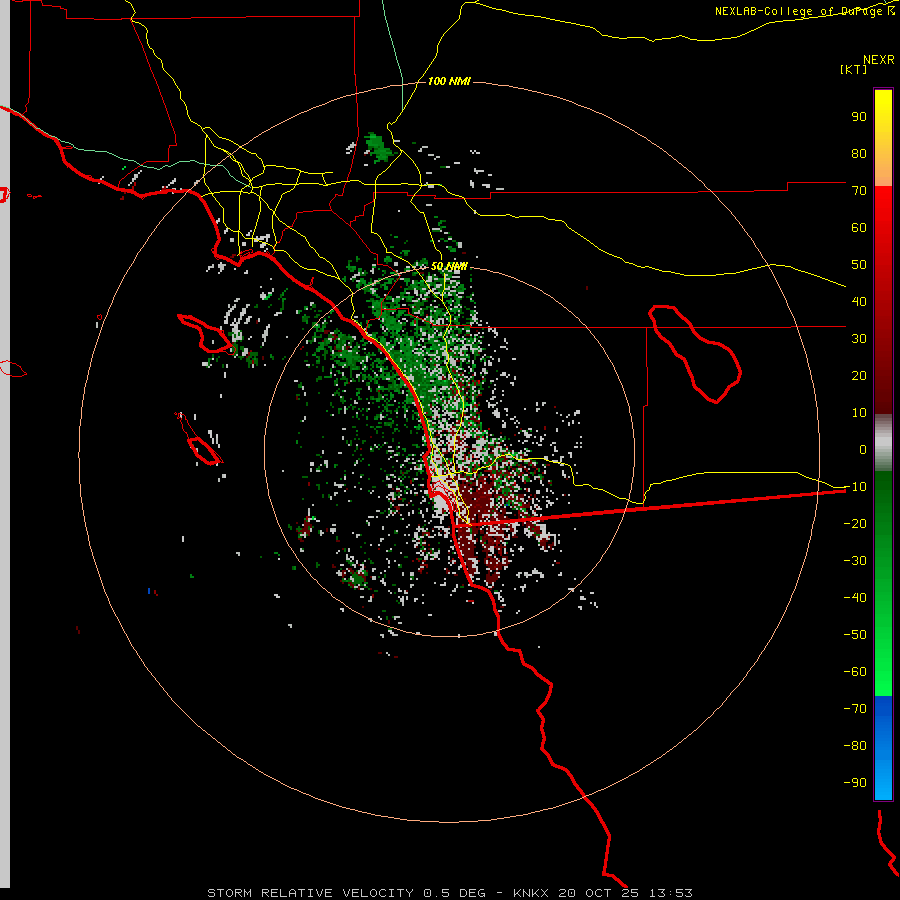Image resolution: width=900 pixels, height=900 pixels.
Task: Click the -50 value on the velocity scale
Action: pyautogui.click(x=855, y=634)
